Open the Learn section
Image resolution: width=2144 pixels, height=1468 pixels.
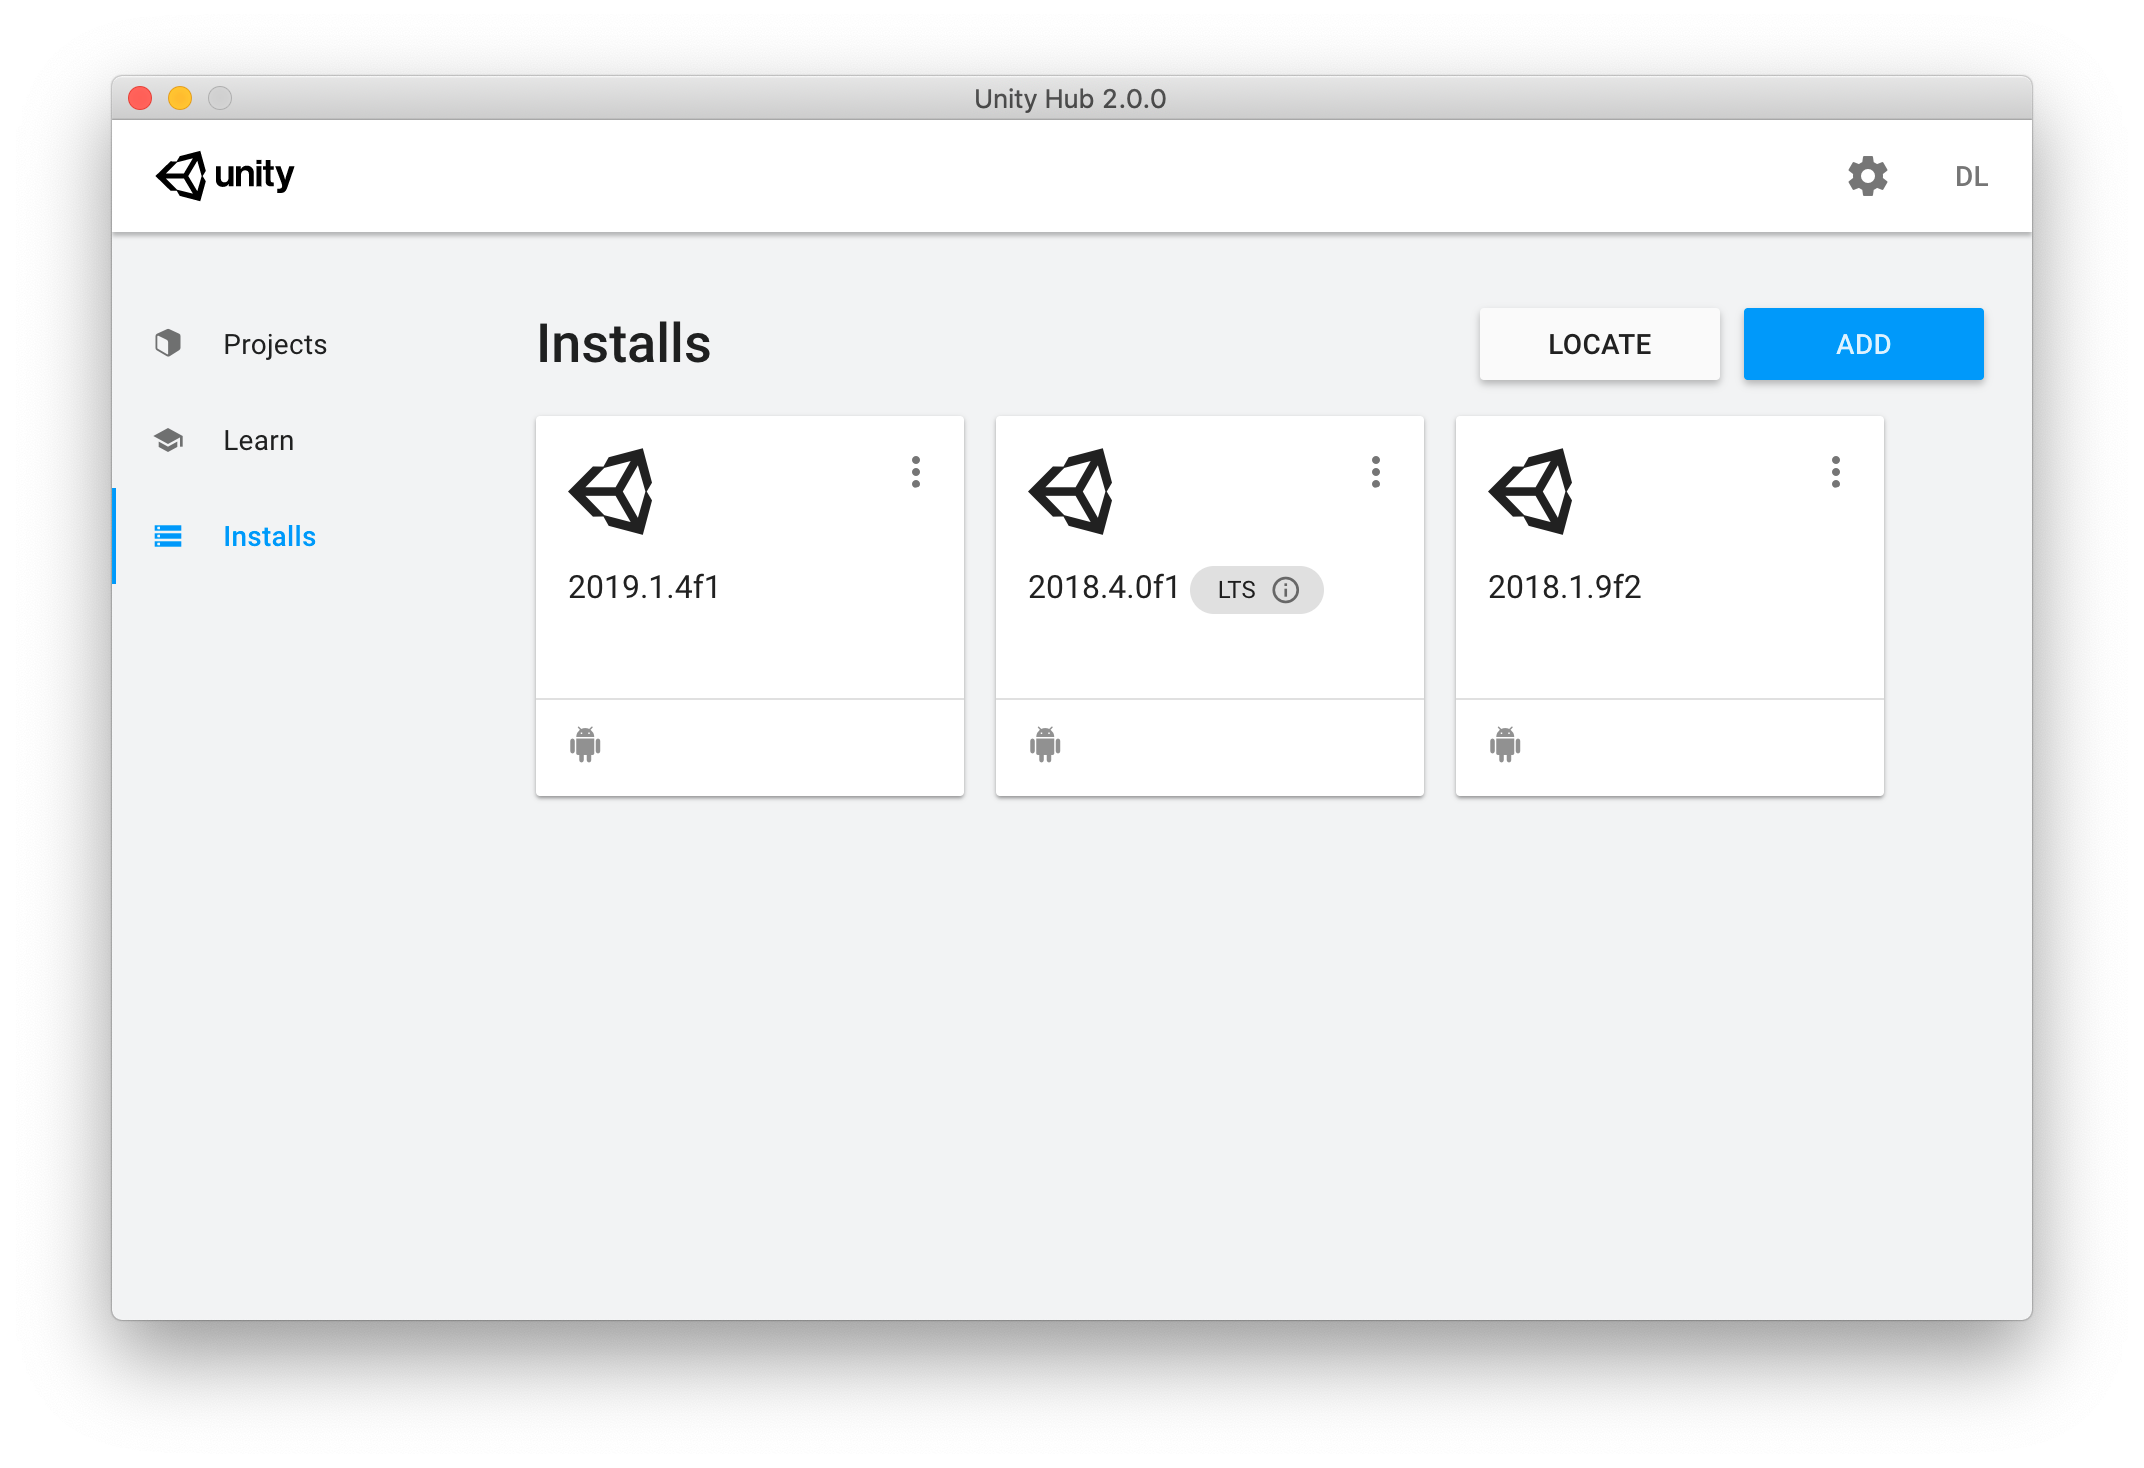[258, 440]
